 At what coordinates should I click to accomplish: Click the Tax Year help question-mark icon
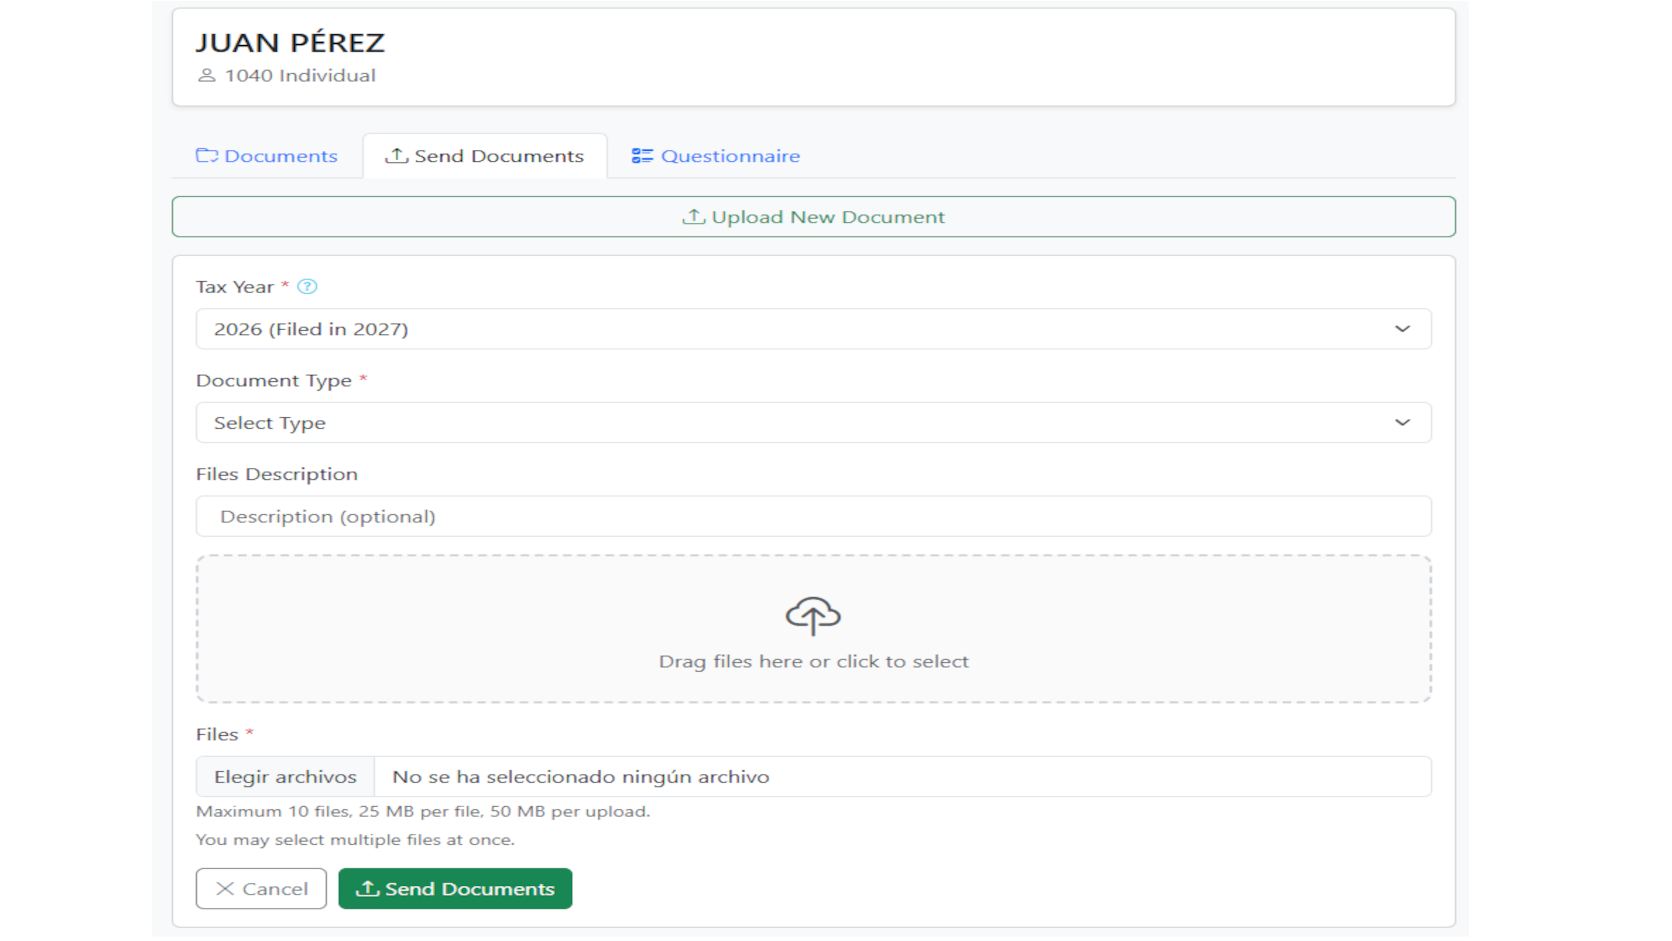(307, 287)
